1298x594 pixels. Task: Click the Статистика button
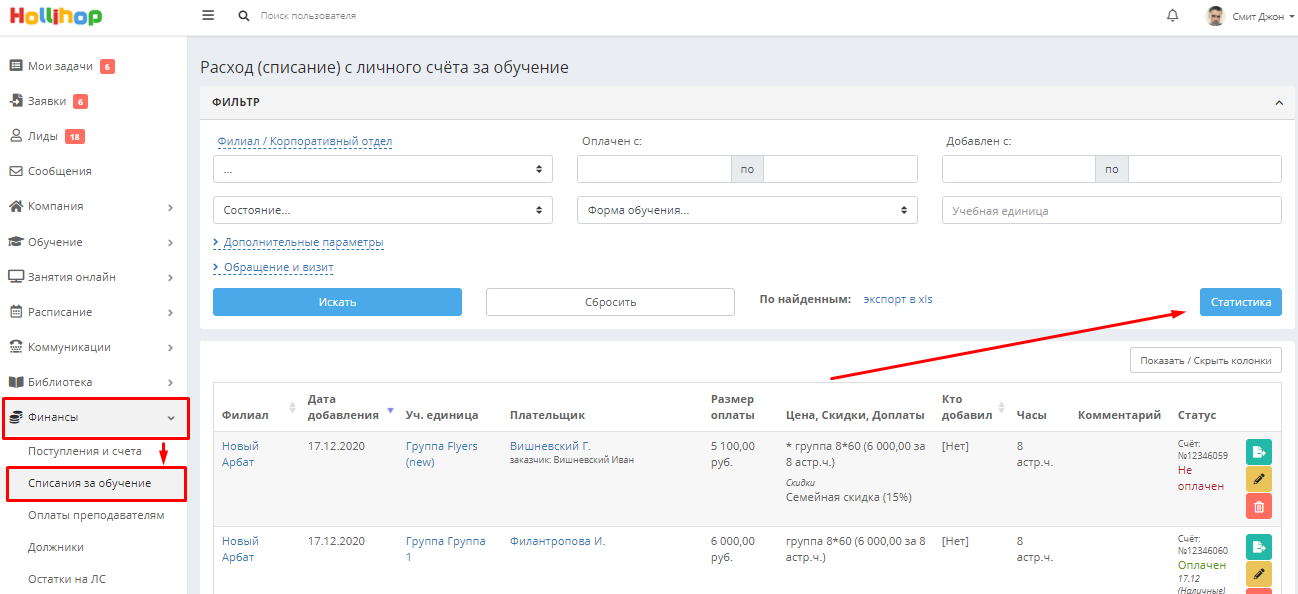click(1240, 302)
